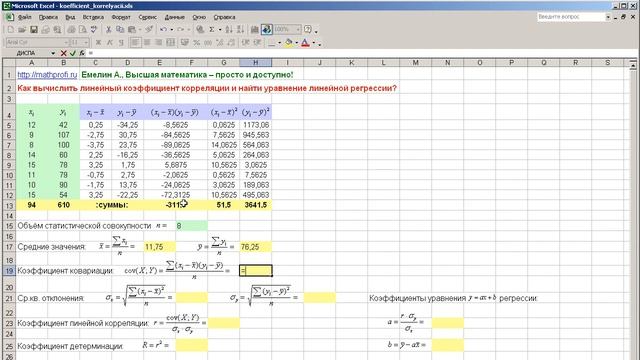Follow the http://mathprofi.ru link
Screen dimensions: 640x360
coord(47,75)
